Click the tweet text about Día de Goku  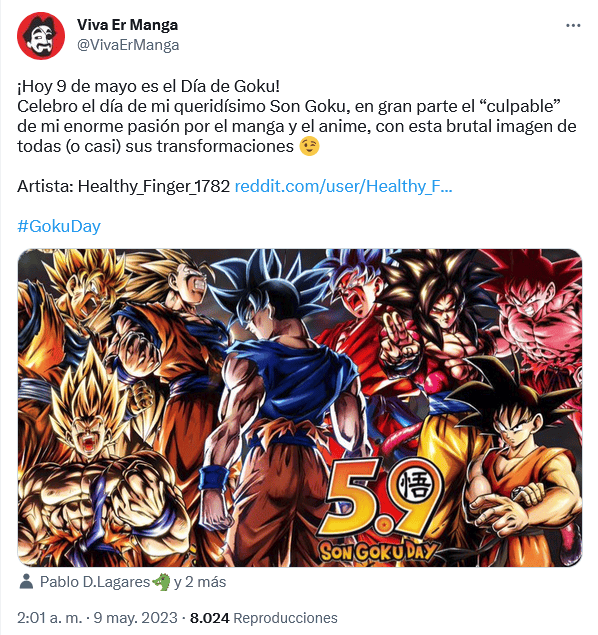[296, 116]
